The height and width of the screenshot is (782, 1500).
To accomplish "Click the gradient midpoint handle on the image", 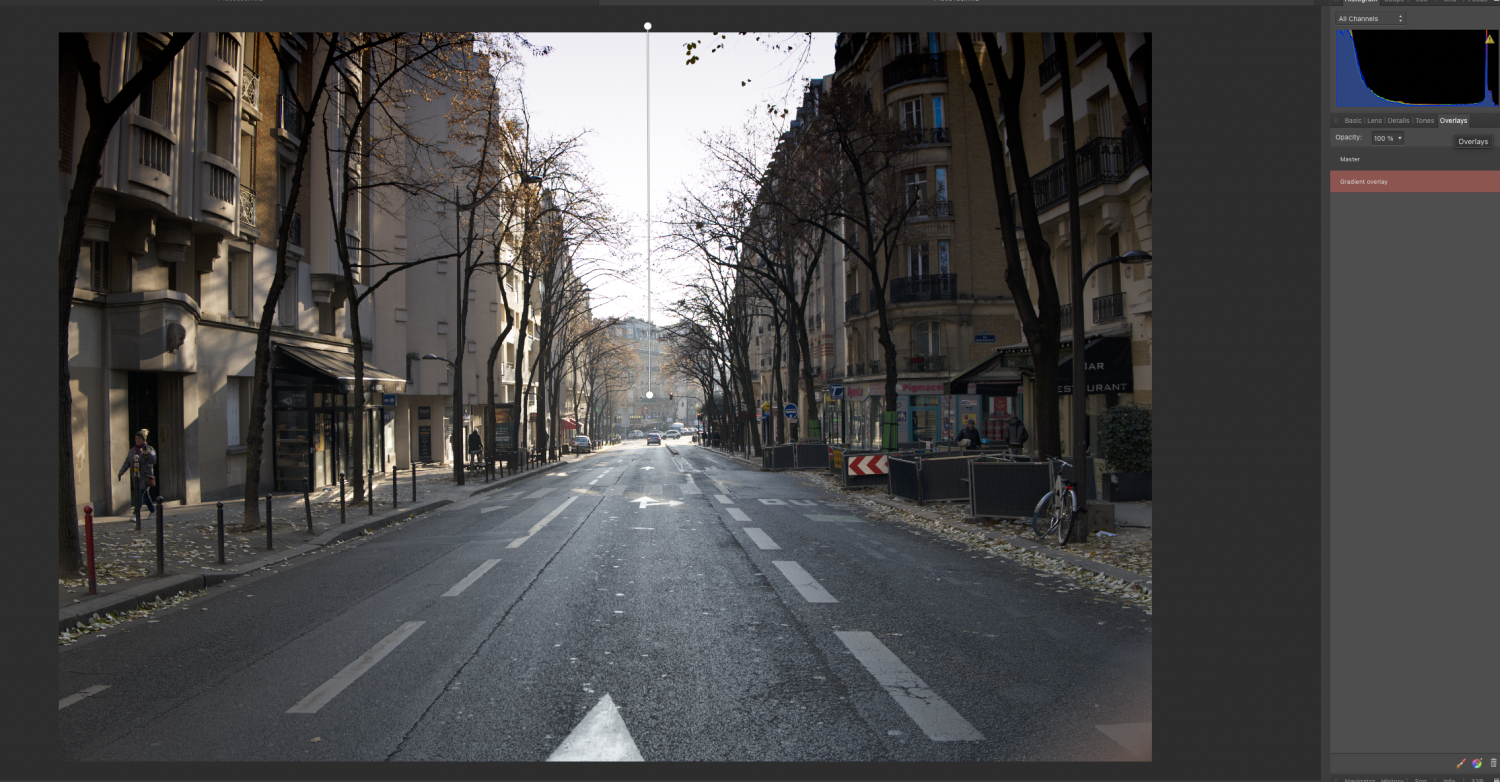I will [650, 394].
